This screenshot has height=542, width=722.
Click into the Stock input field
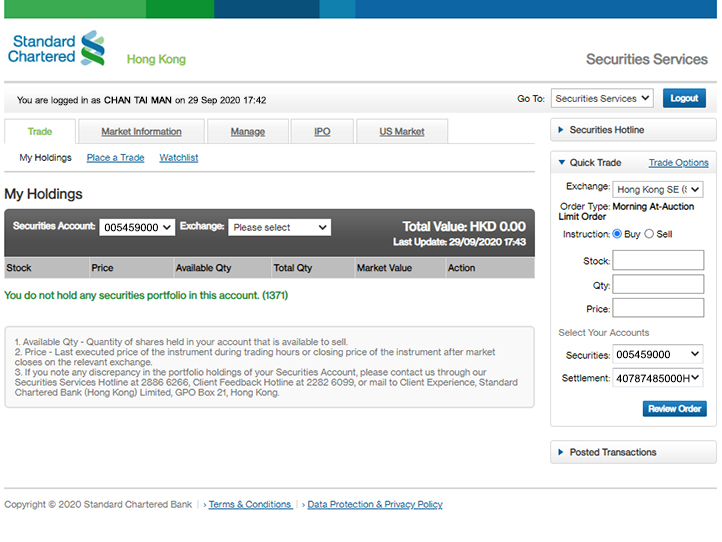pyautogui.click(x=658, y=260)
